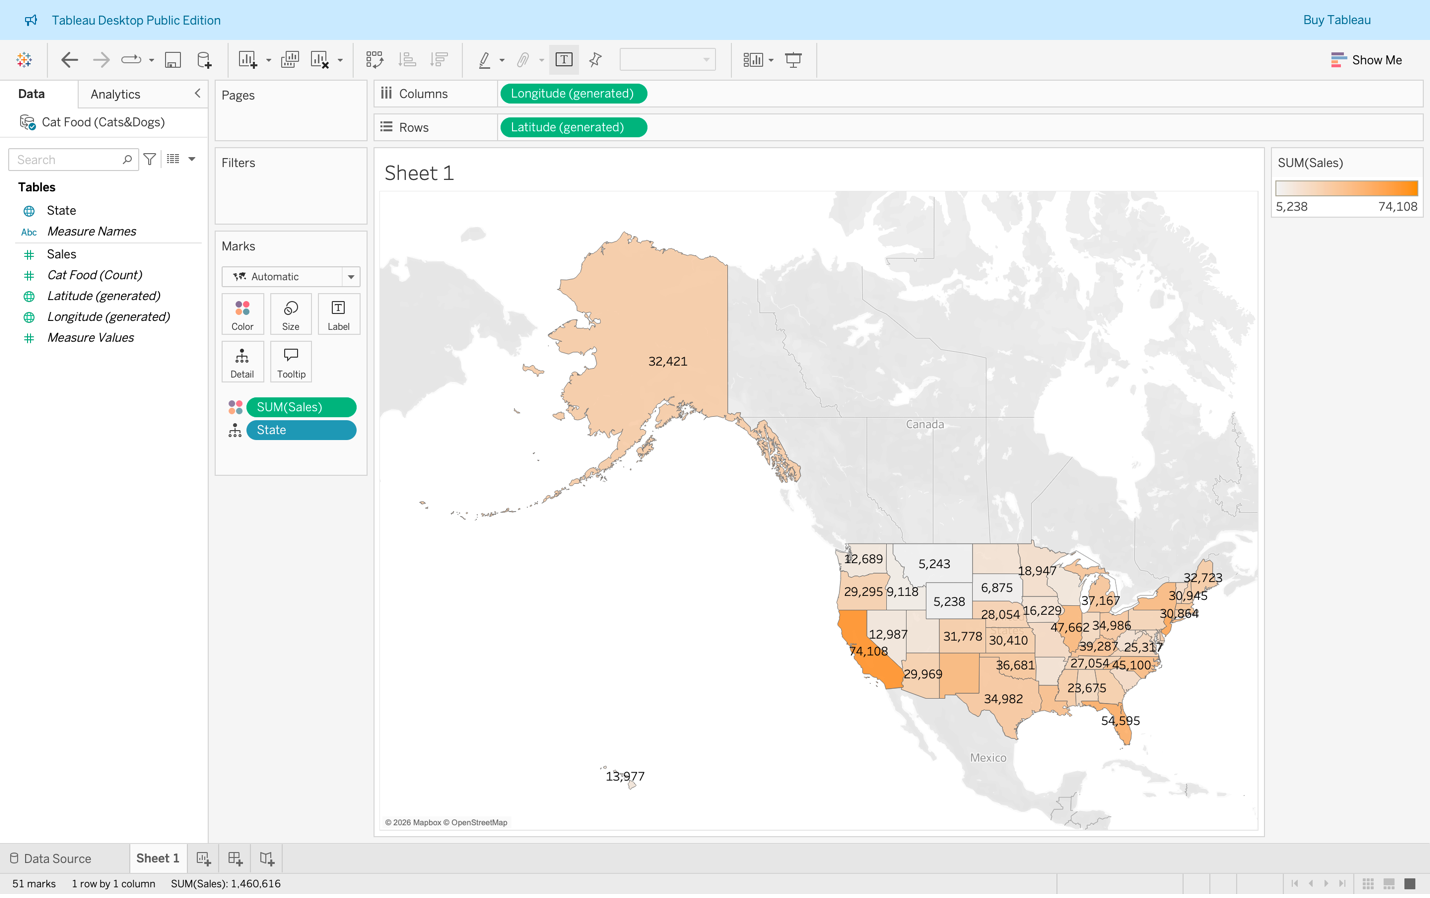Screen dimensions: 1430x898
Task: Follow the Buy Tableau link
Action: click(1336, 20)
